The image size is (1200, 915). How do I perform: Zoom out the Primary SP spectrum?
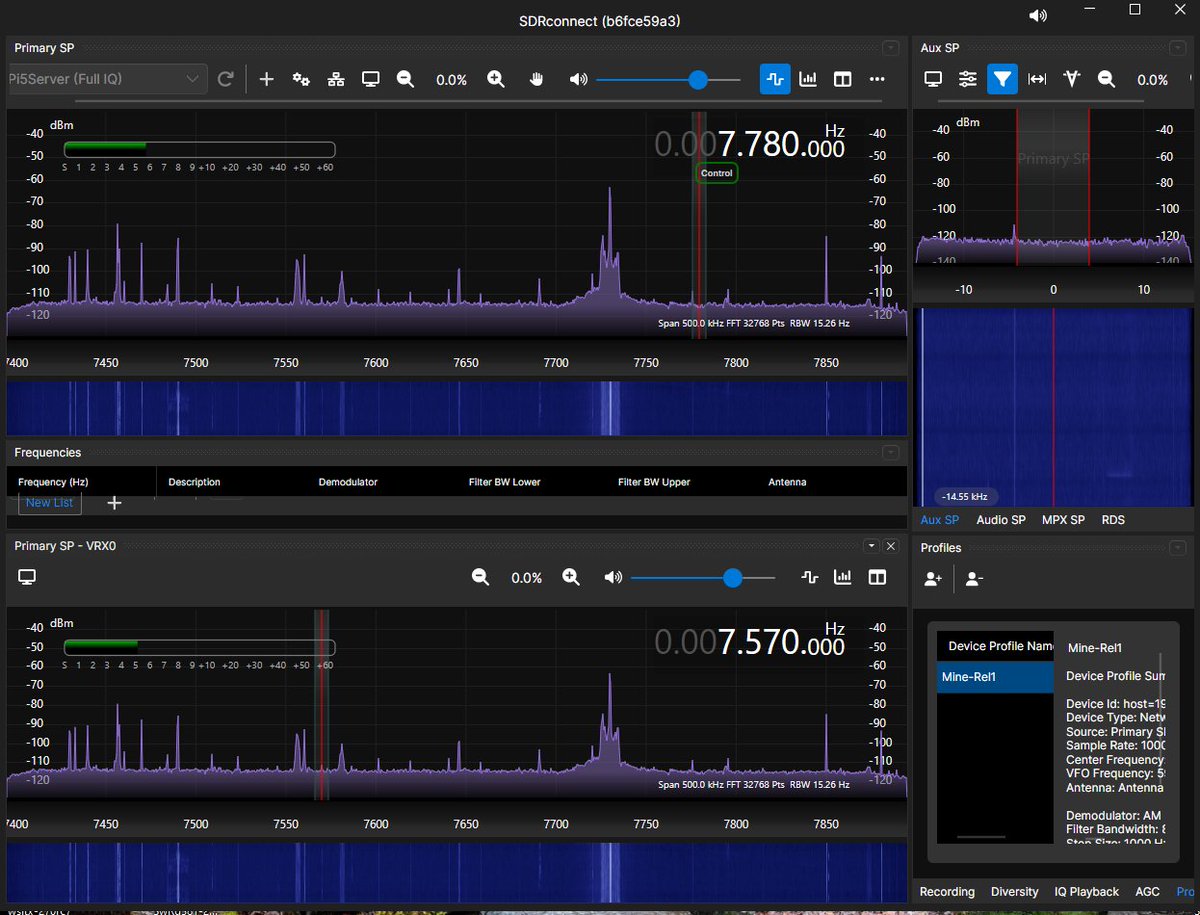[405, 79]
